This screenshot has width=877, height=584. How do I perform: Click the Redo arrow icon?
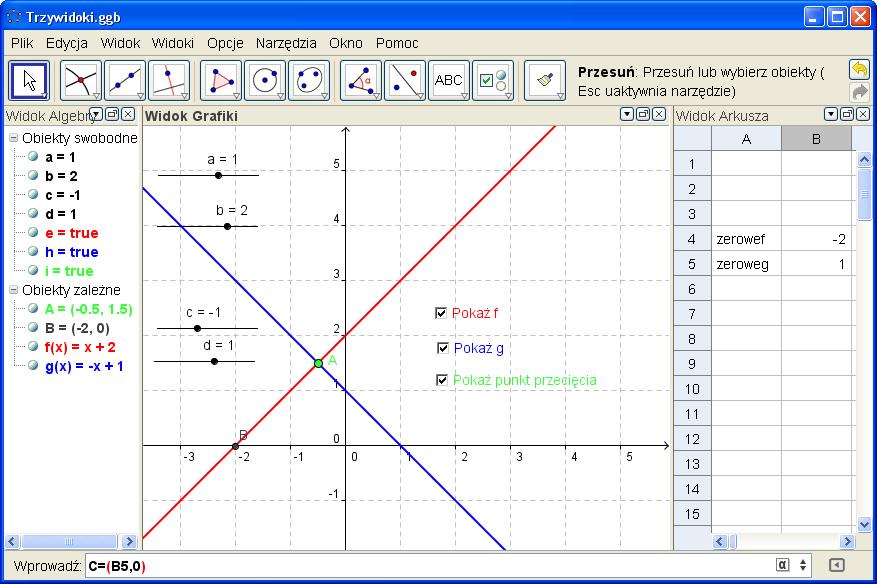859,92
